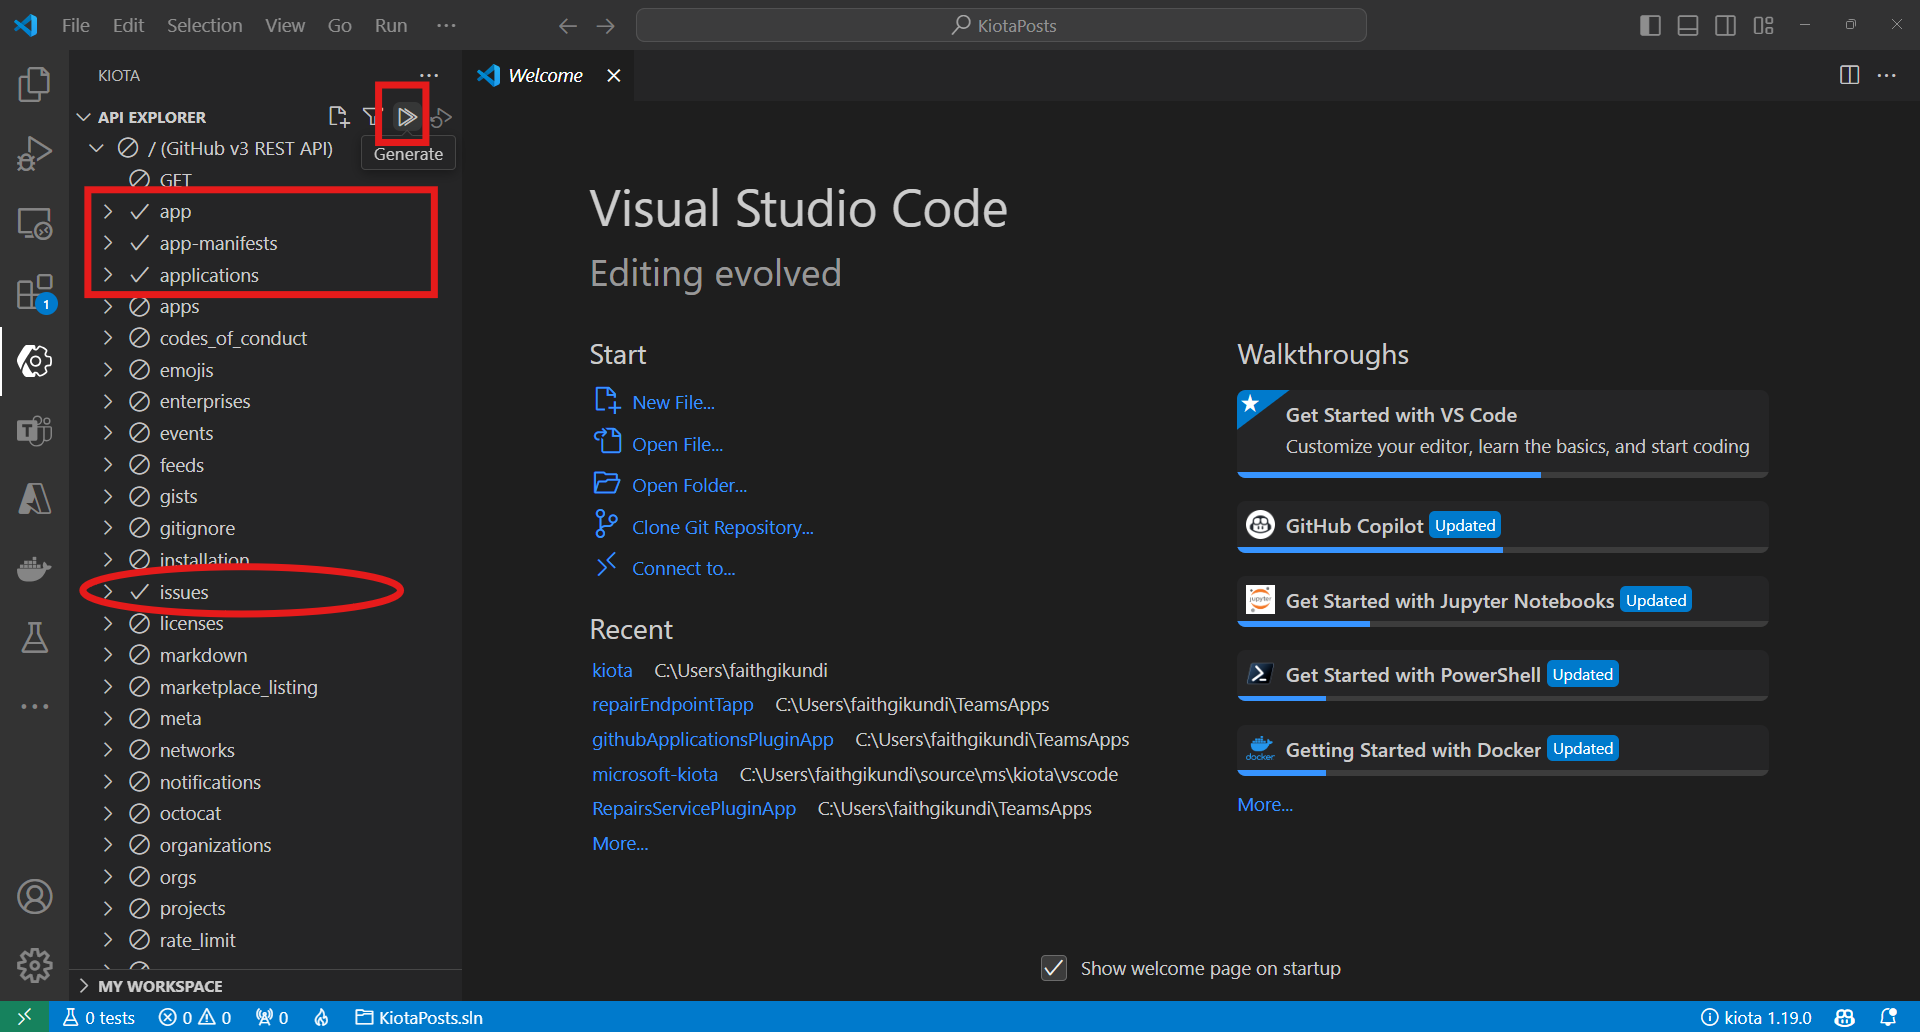Viewport: 1920px width, 1032px height.
Task: Open the Manage gear icon
Action: point(34,965)
